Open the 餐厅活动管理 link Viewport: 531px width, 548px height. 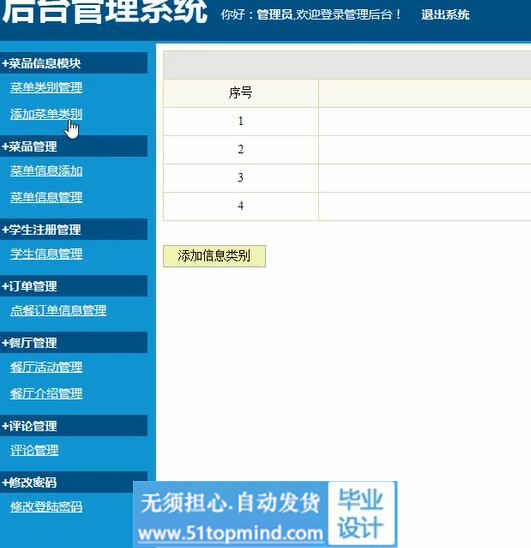coord(46,367)
